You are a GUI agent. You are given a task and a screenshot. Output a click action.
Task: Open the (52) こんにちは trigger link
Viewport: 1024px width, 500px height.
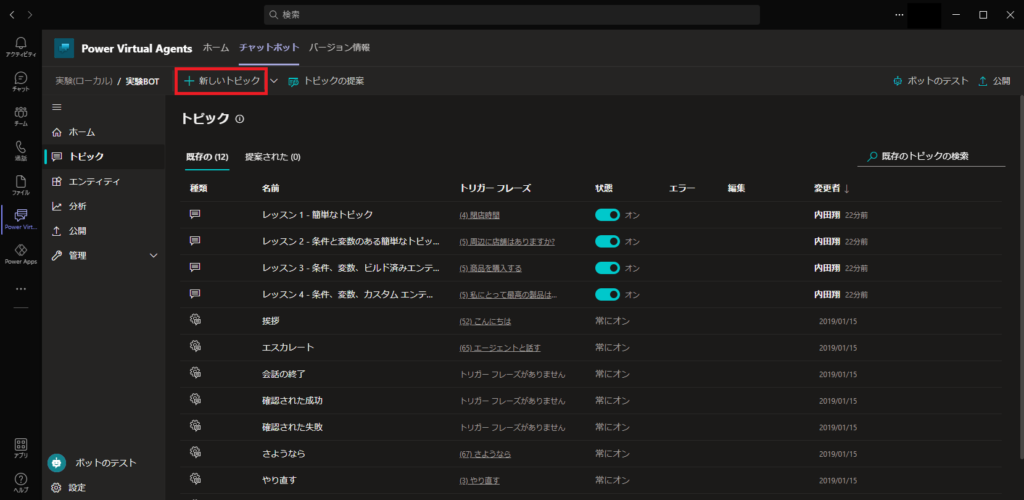tap(485, 321)
